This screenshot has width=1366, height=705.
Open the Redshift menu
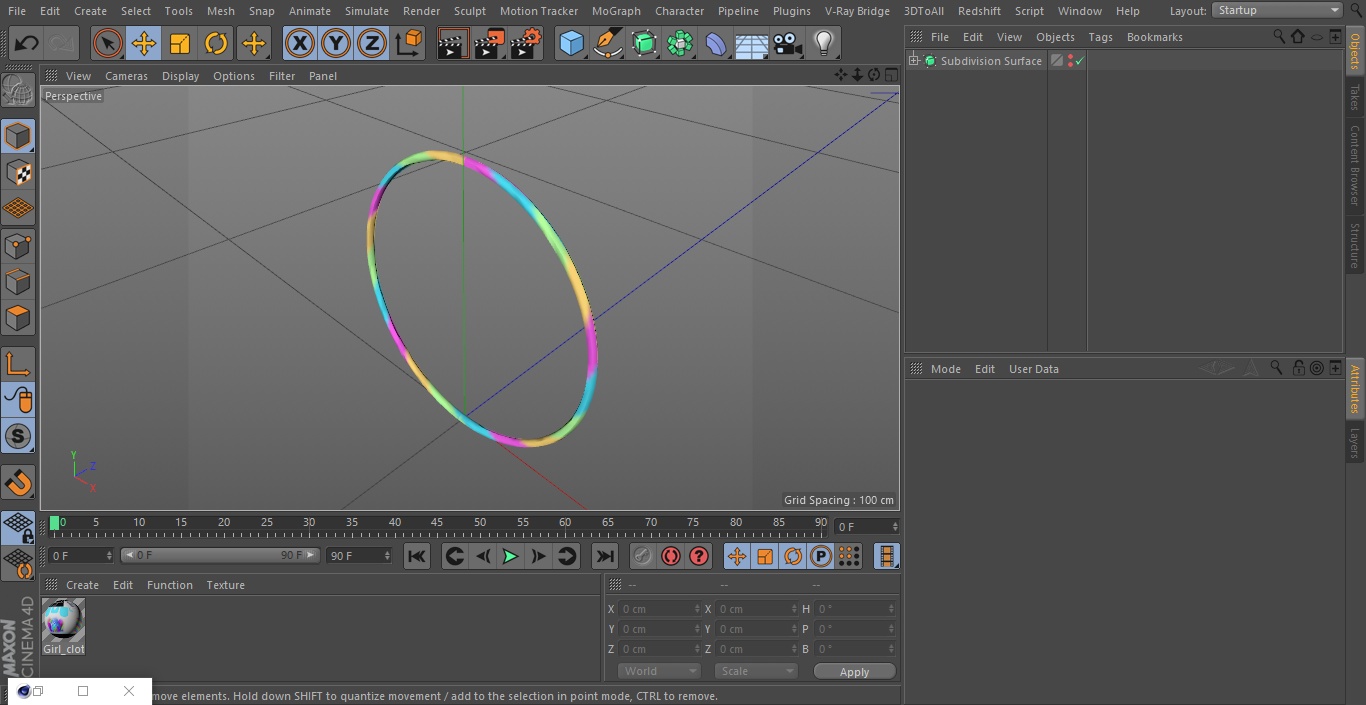[979, 11]
